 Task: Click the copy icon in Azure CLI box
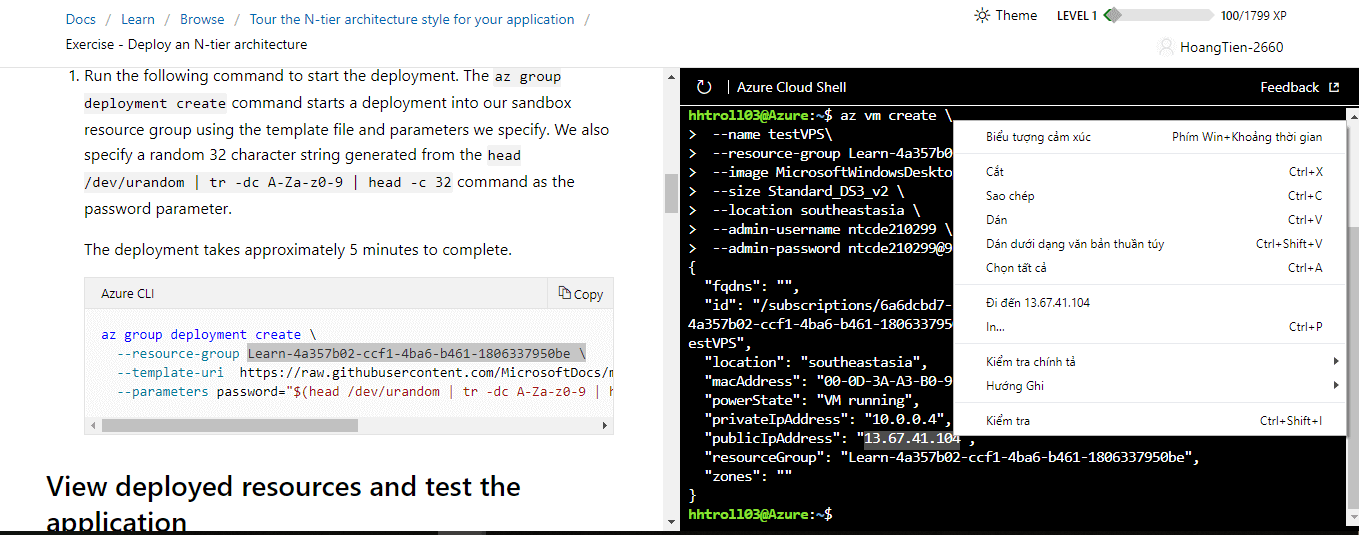(x=564, y=293)
